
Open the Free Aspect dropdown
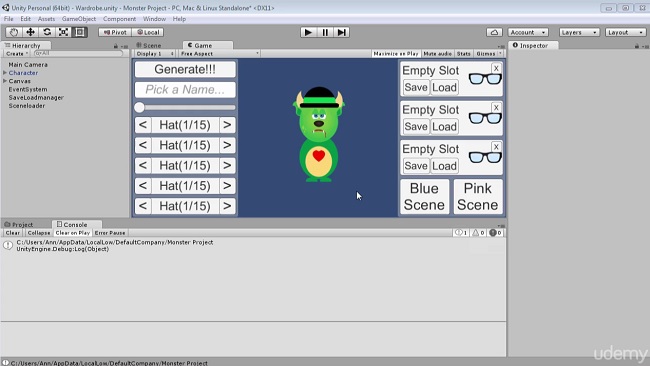(x=220, y=53)
